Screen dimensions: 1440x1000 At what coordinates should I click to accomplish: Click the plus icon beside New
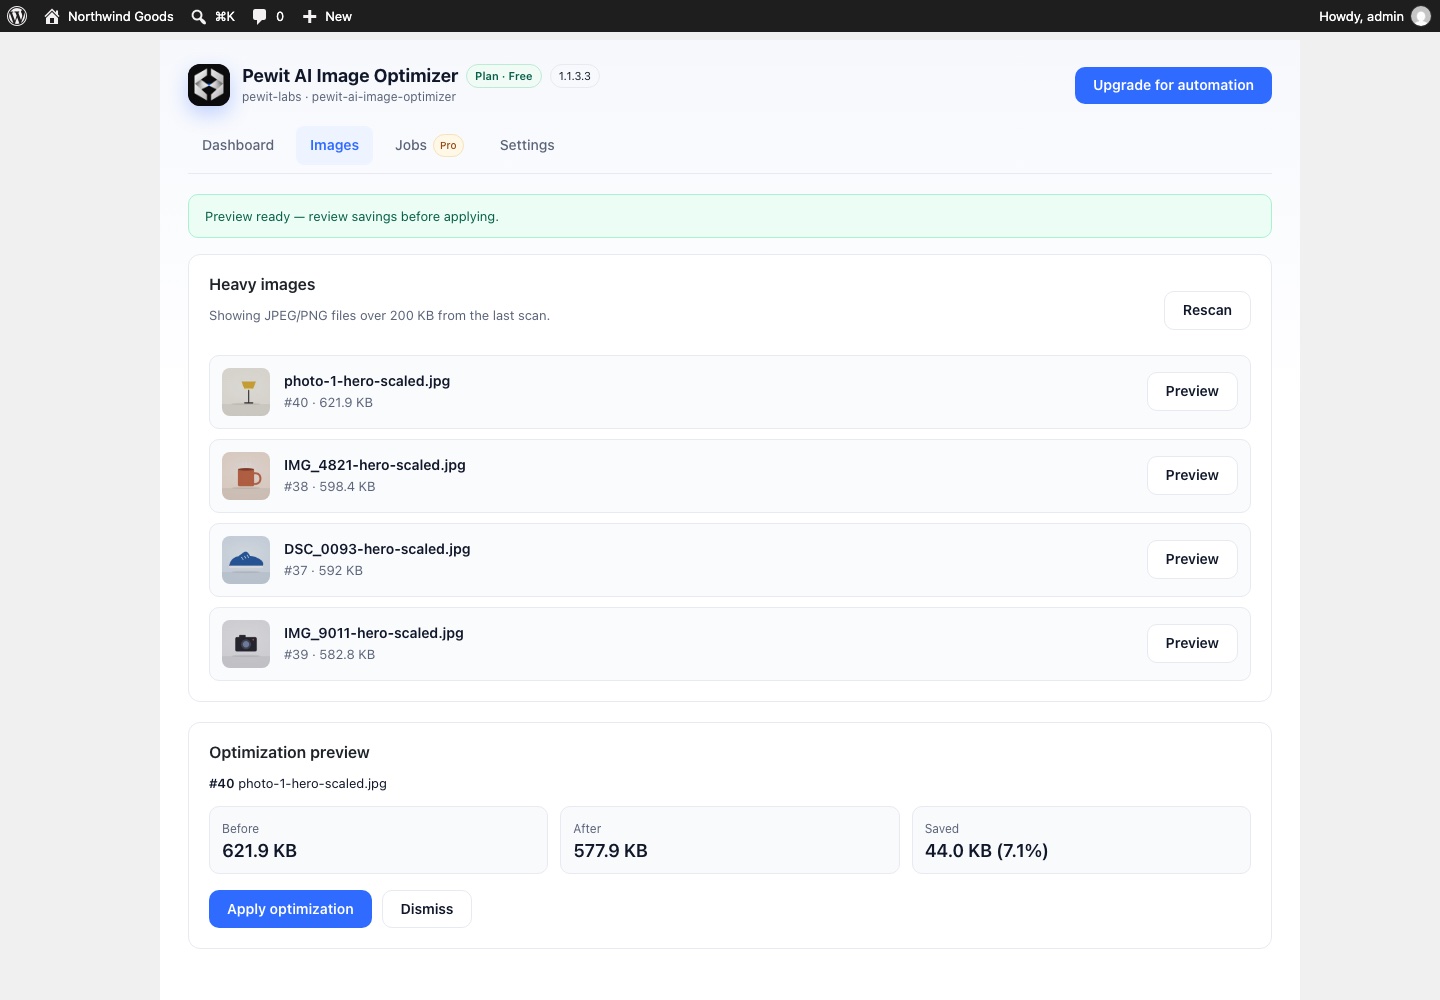pyautogui.click(x=310, y=16)
